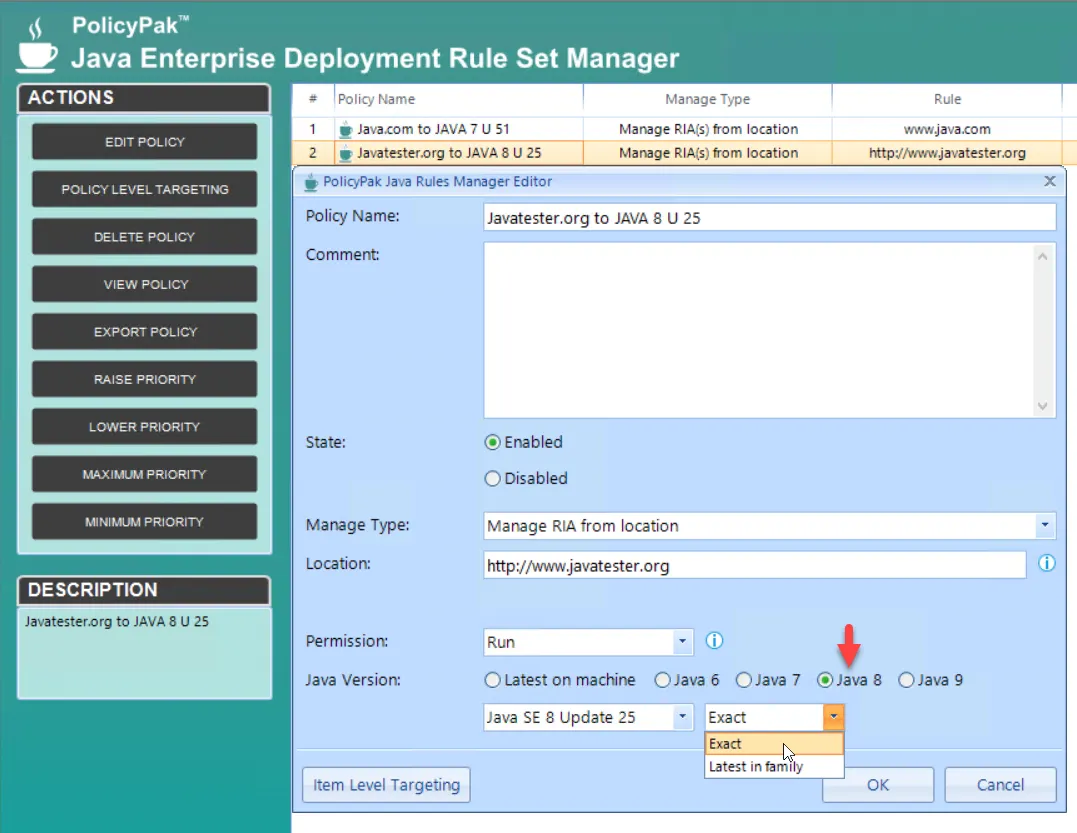Click the info icon beside Location field
The width and height of the screenshot is (1077, 833).
[1046, 564]
